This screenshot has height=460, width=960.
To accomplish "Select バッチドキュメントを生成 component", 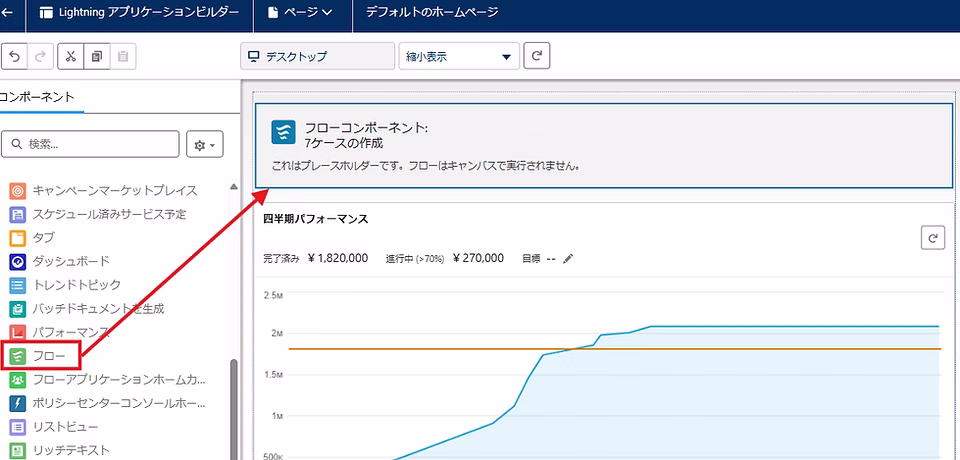I will point(88,308).
